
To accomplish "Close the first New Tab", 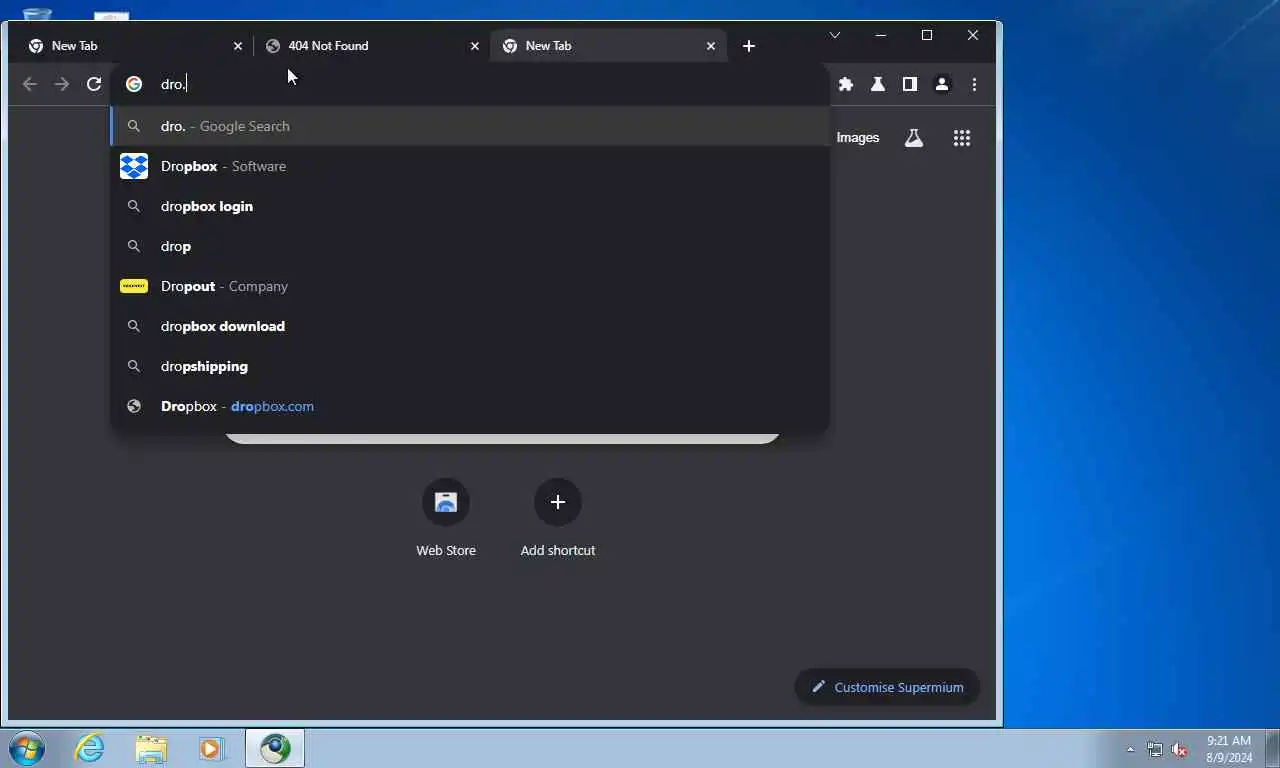I will click(x=238, y=46).
